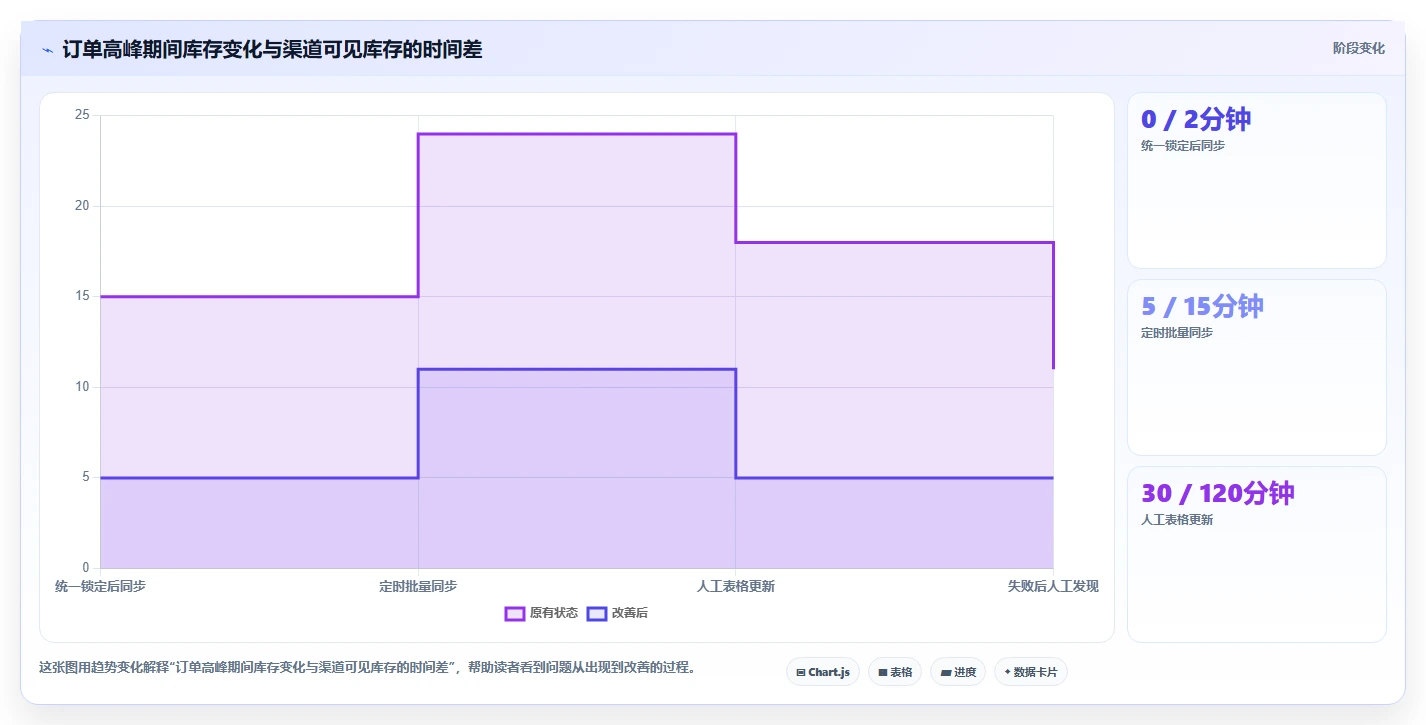Click the y-axis value 15

(x=82, y=296)
